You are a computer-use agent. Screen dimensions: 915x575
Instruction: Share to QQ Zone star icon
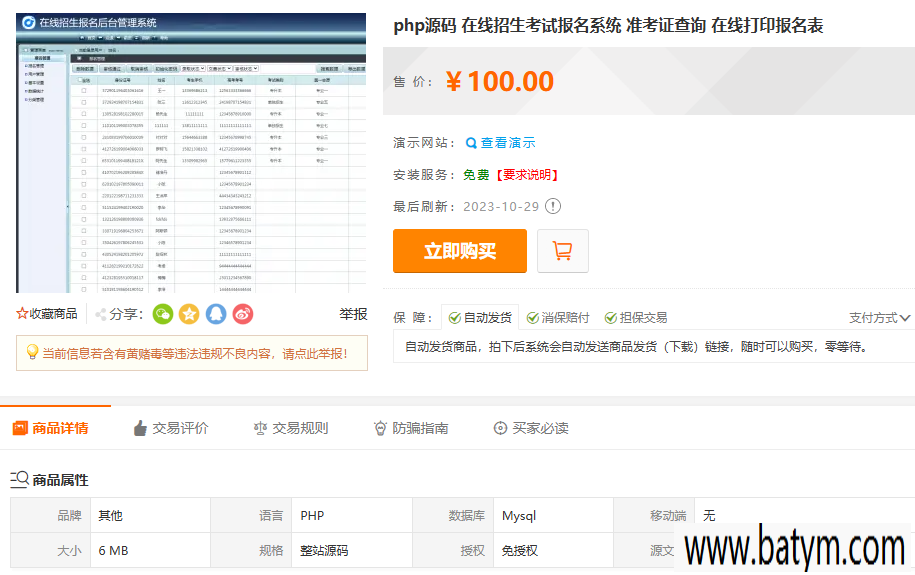189,314
